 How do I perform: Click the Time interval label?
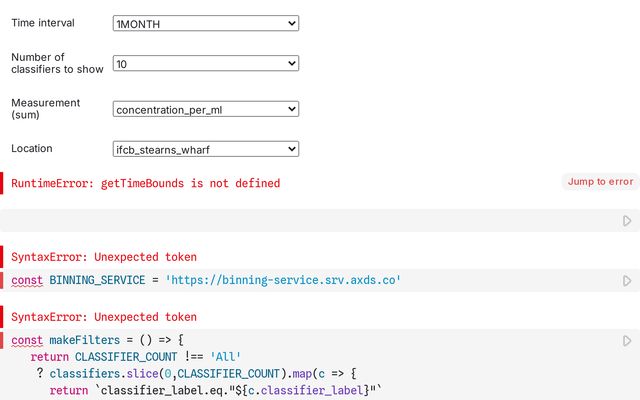point(43,23)
